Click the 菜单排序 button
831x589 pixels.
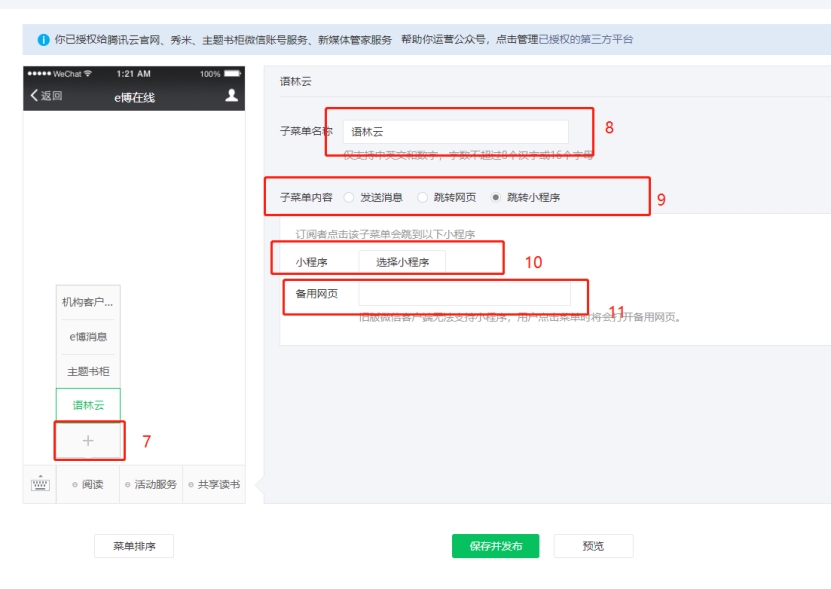click(x=133, y=546)
